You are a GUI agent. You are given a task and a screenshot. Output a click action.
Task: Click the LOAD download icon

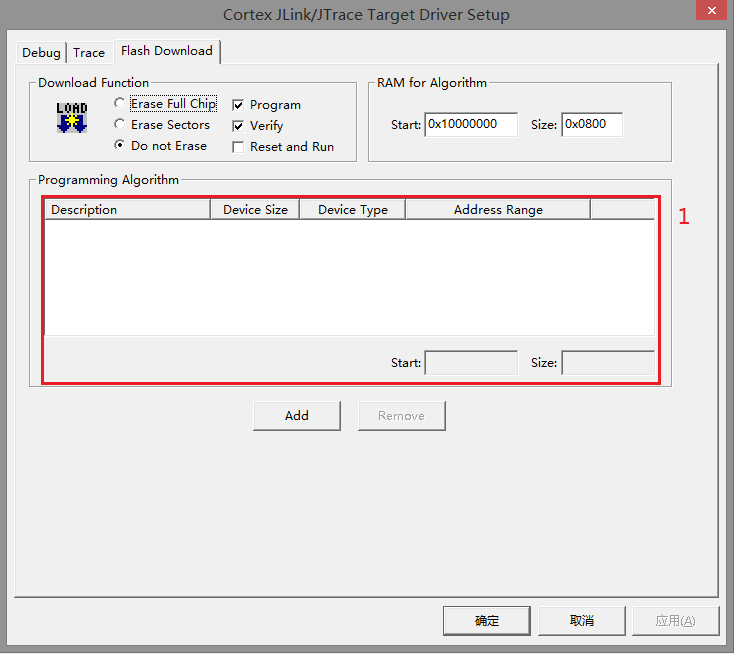(72, 118)
